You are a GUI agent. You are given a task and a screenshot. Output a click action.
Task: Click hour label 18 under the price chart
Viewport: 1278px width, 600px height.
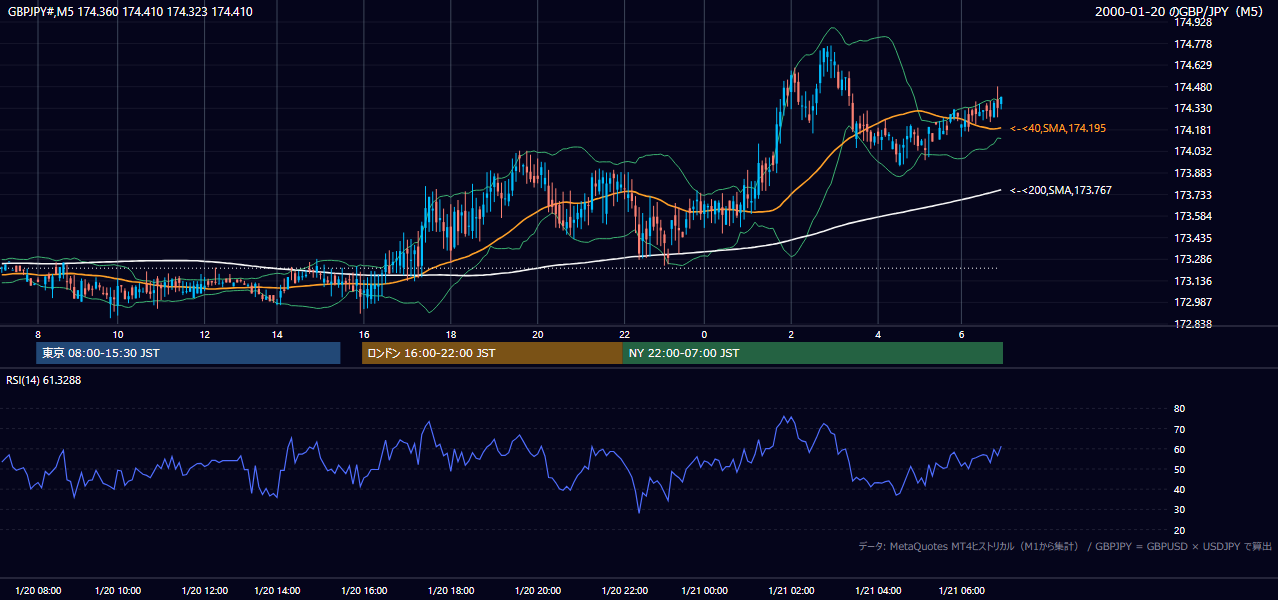(x=451, y=334)
